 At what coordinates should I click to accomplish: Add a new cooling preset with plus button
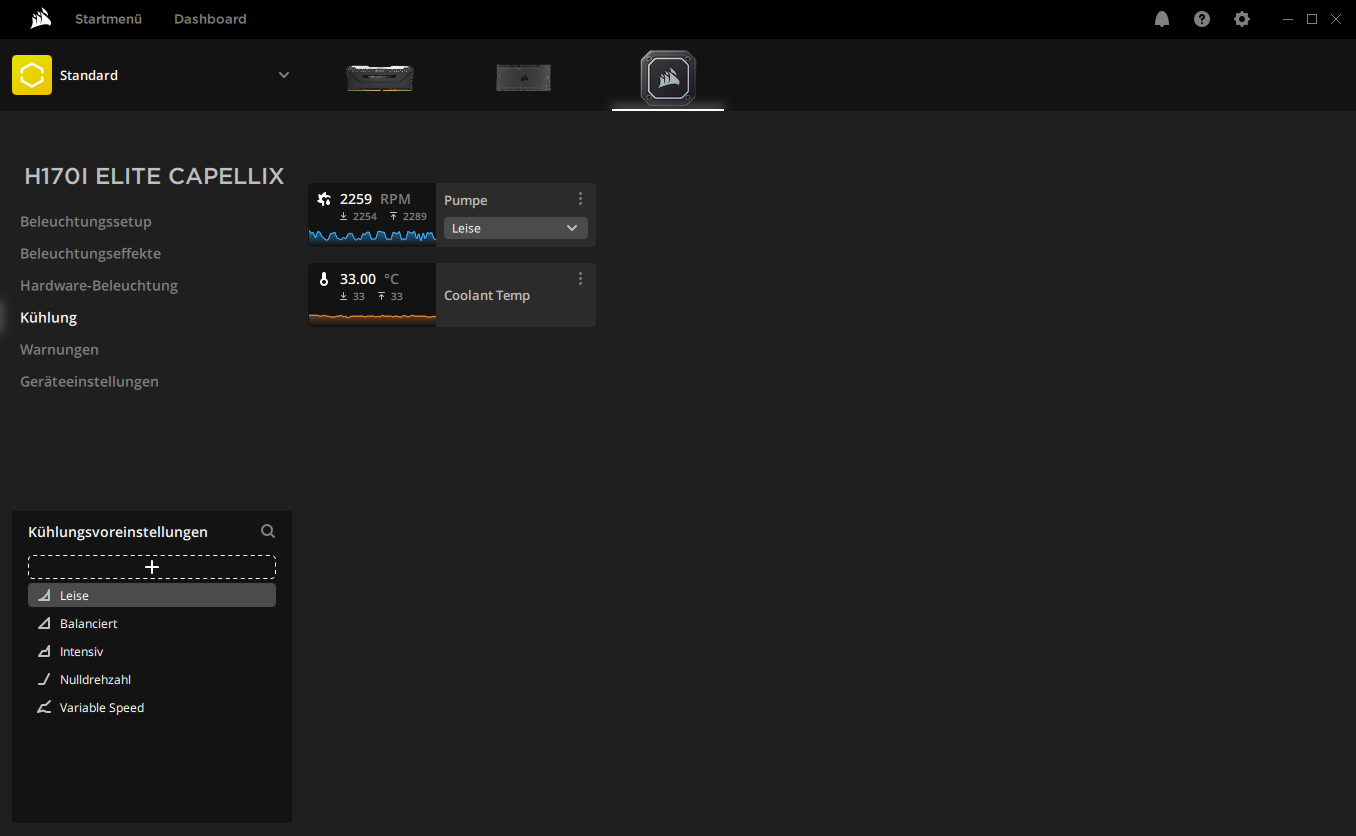[x=152, y=567]
